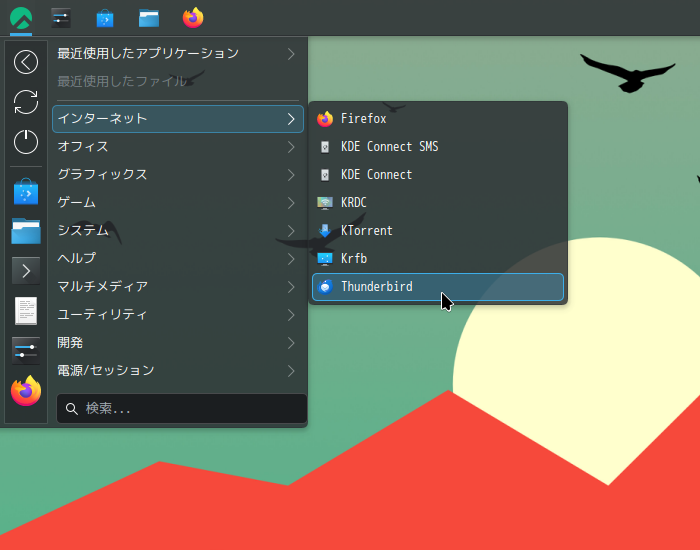
Task: Open Discover store from the top panel
Action: tap(105, 18)
